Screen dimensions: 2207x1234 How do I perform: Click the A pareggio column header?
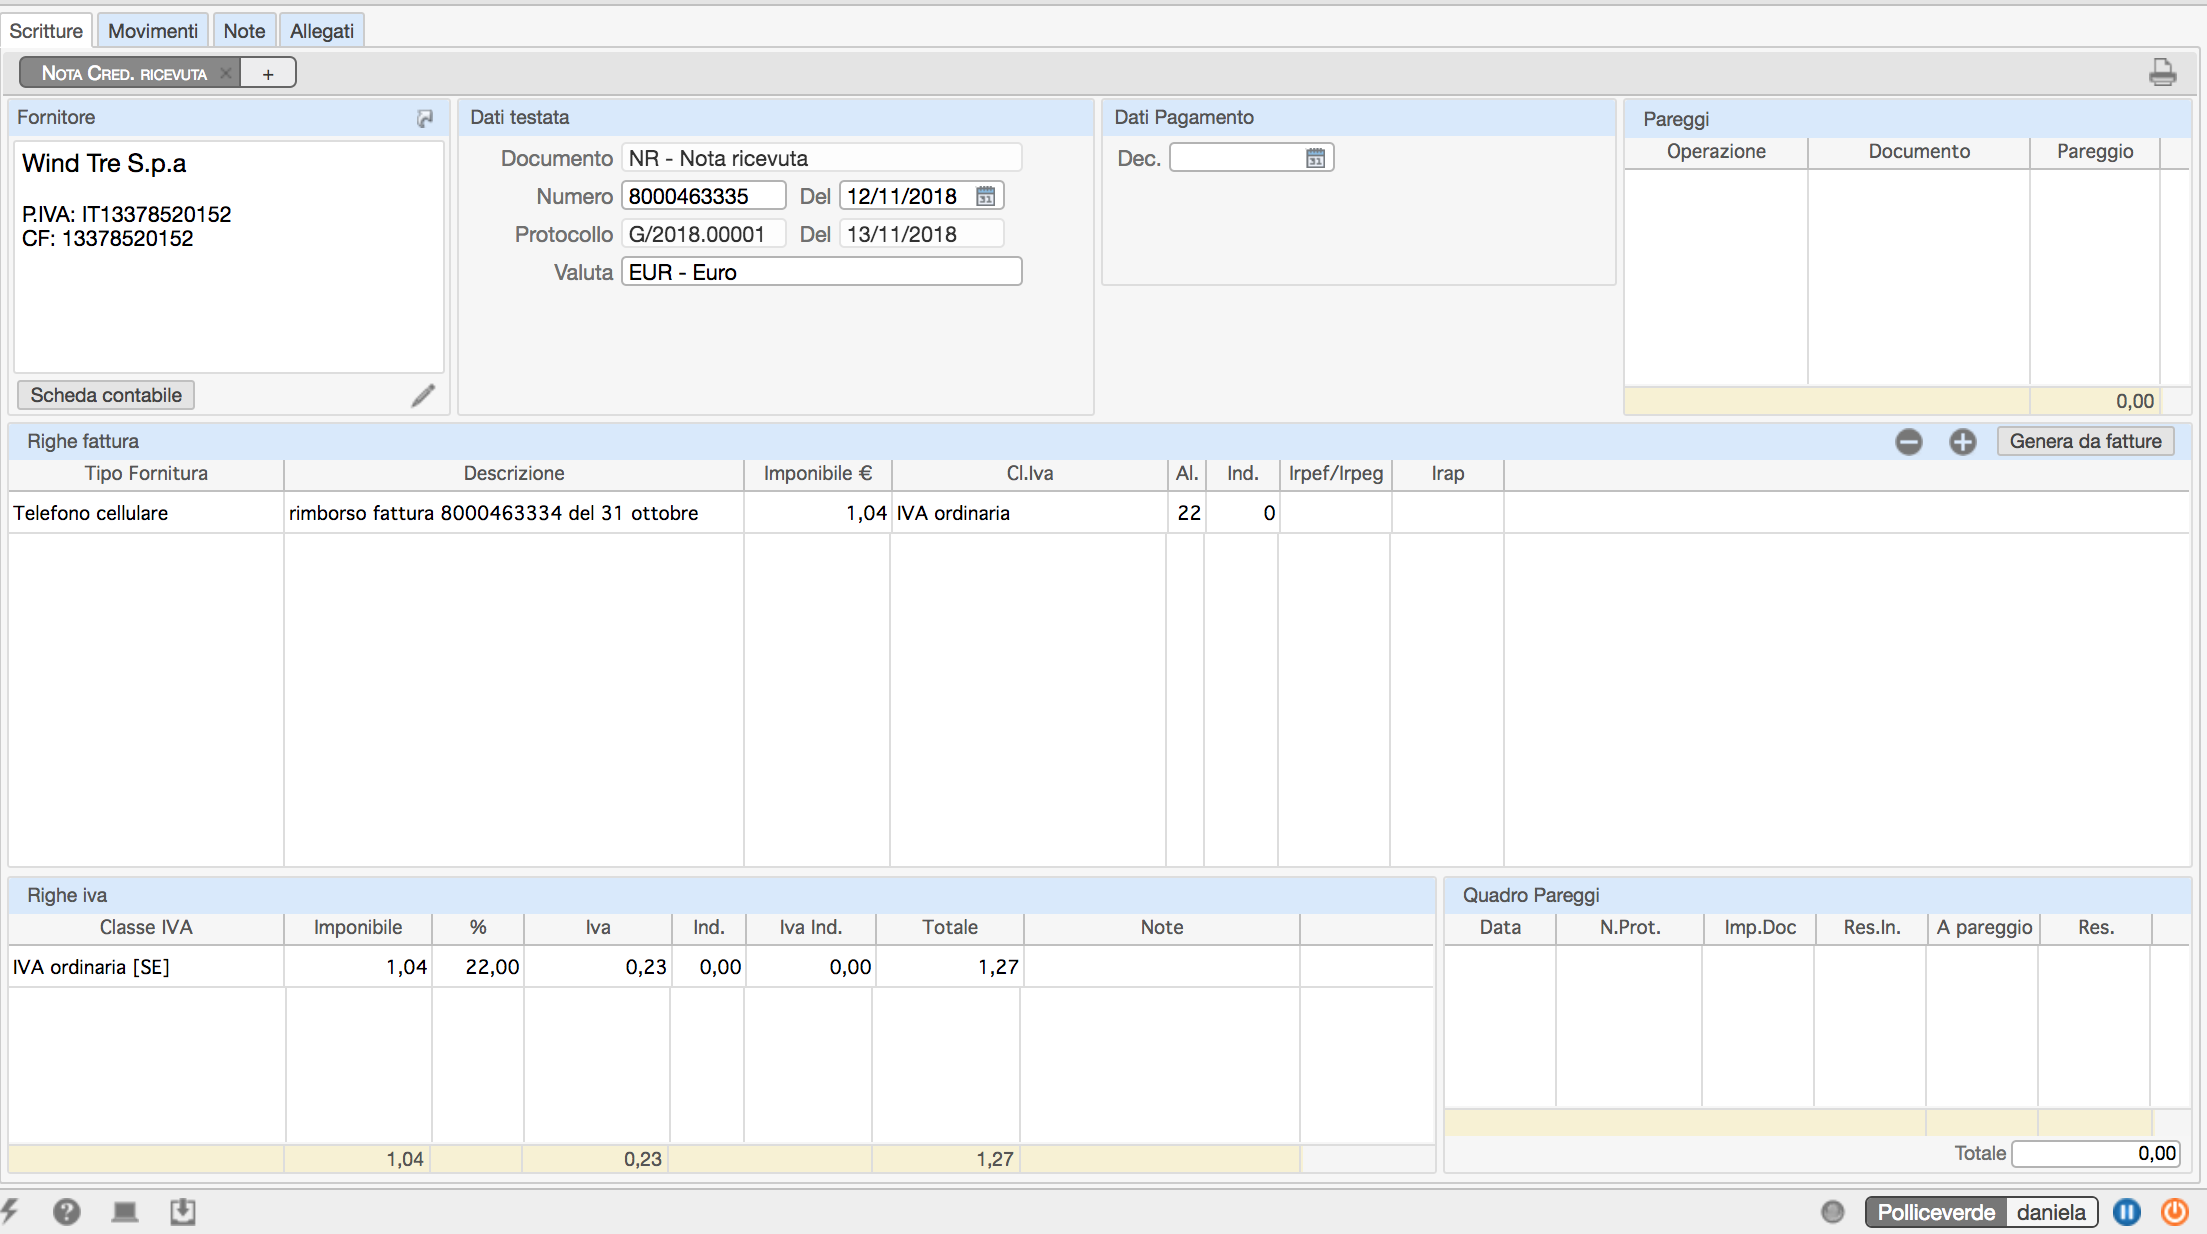pos(1984,927)
